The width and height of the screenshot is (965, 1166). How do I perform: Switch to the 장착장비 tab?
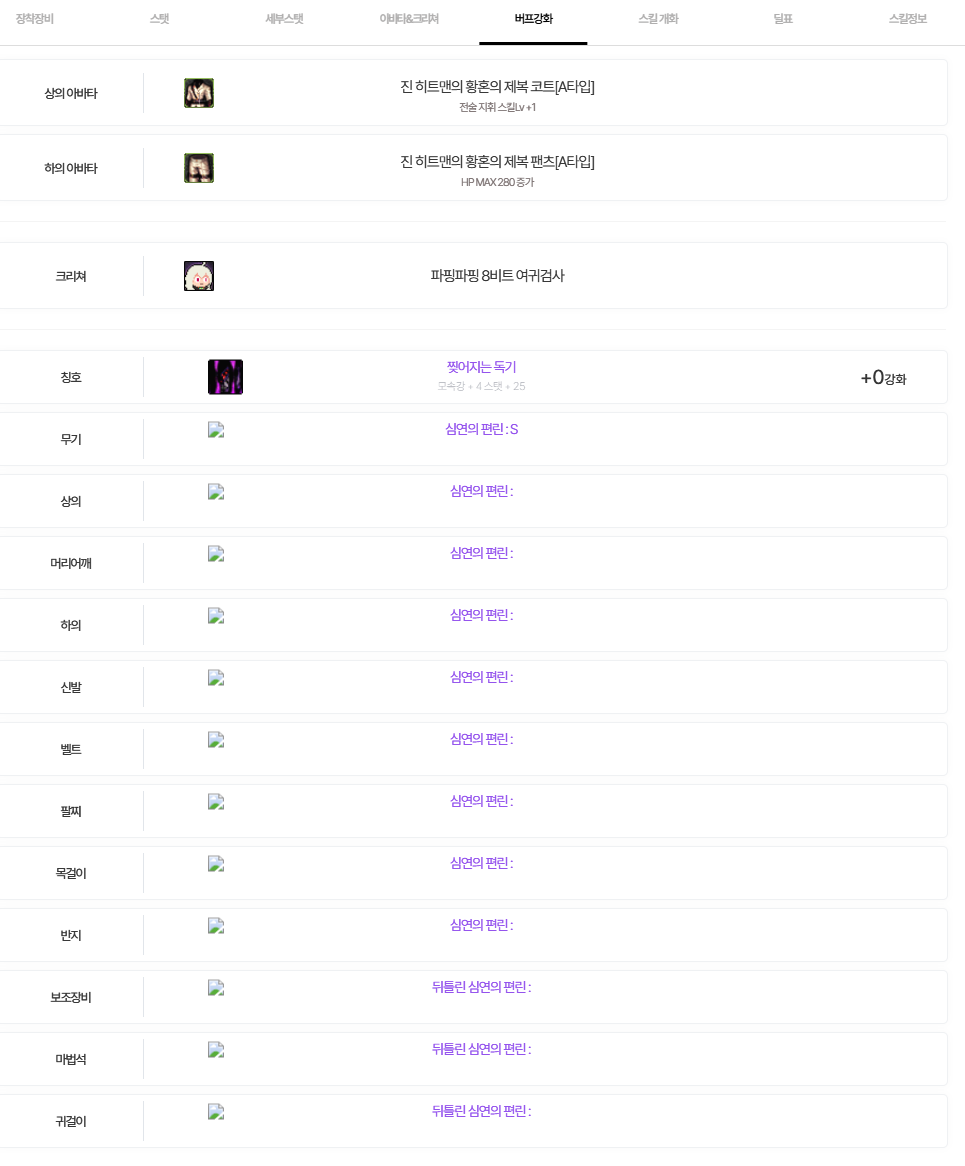pyautogui.click(x=35, y=19)
